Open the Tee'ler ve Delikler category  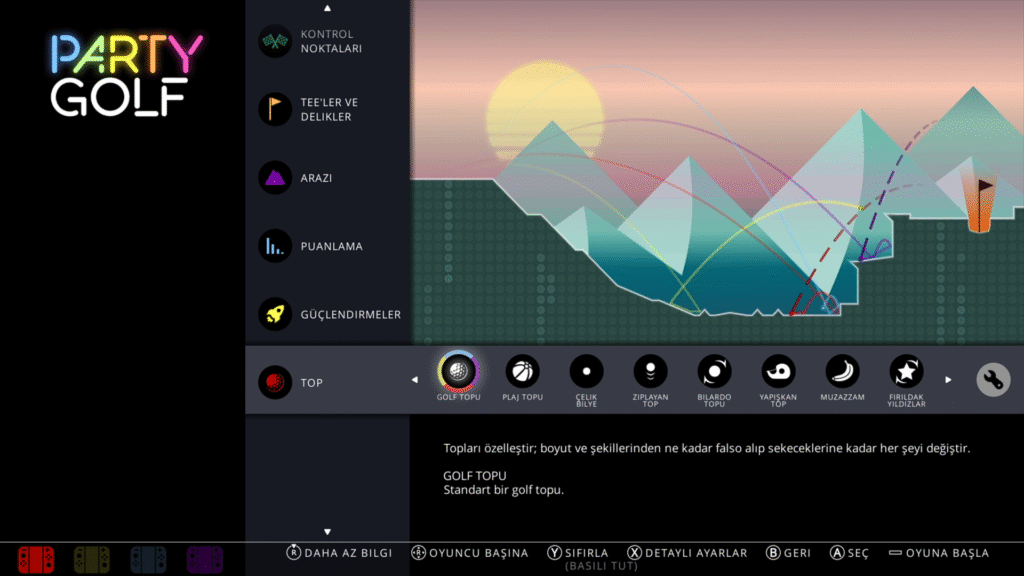(x=328, y=110)
